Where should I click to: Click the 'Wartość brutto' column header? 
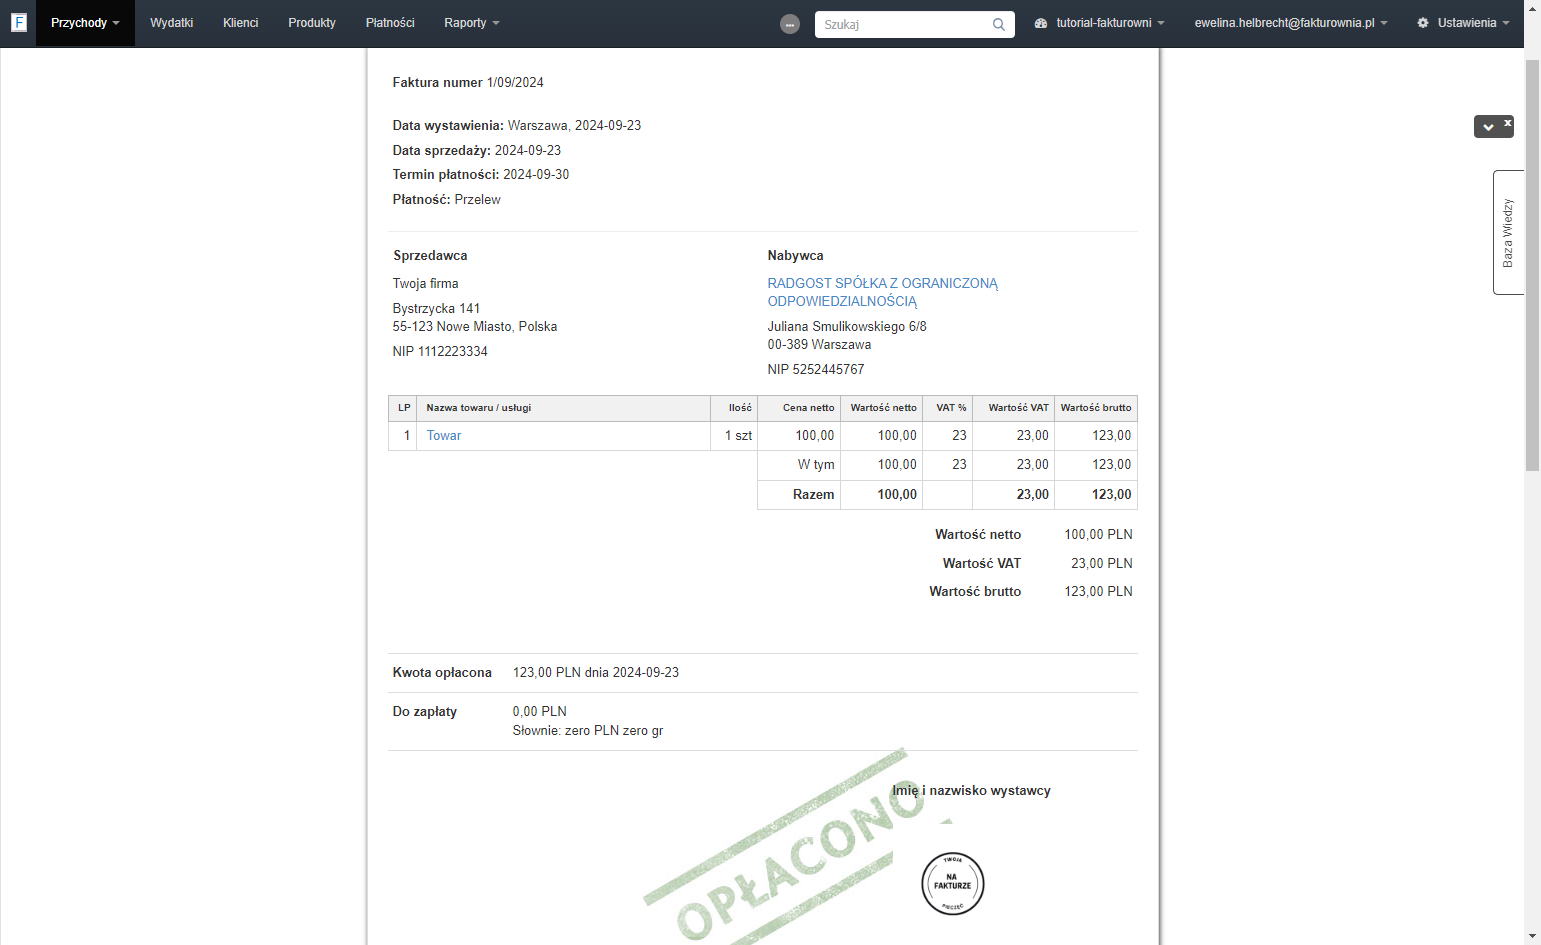point(1096,408)
